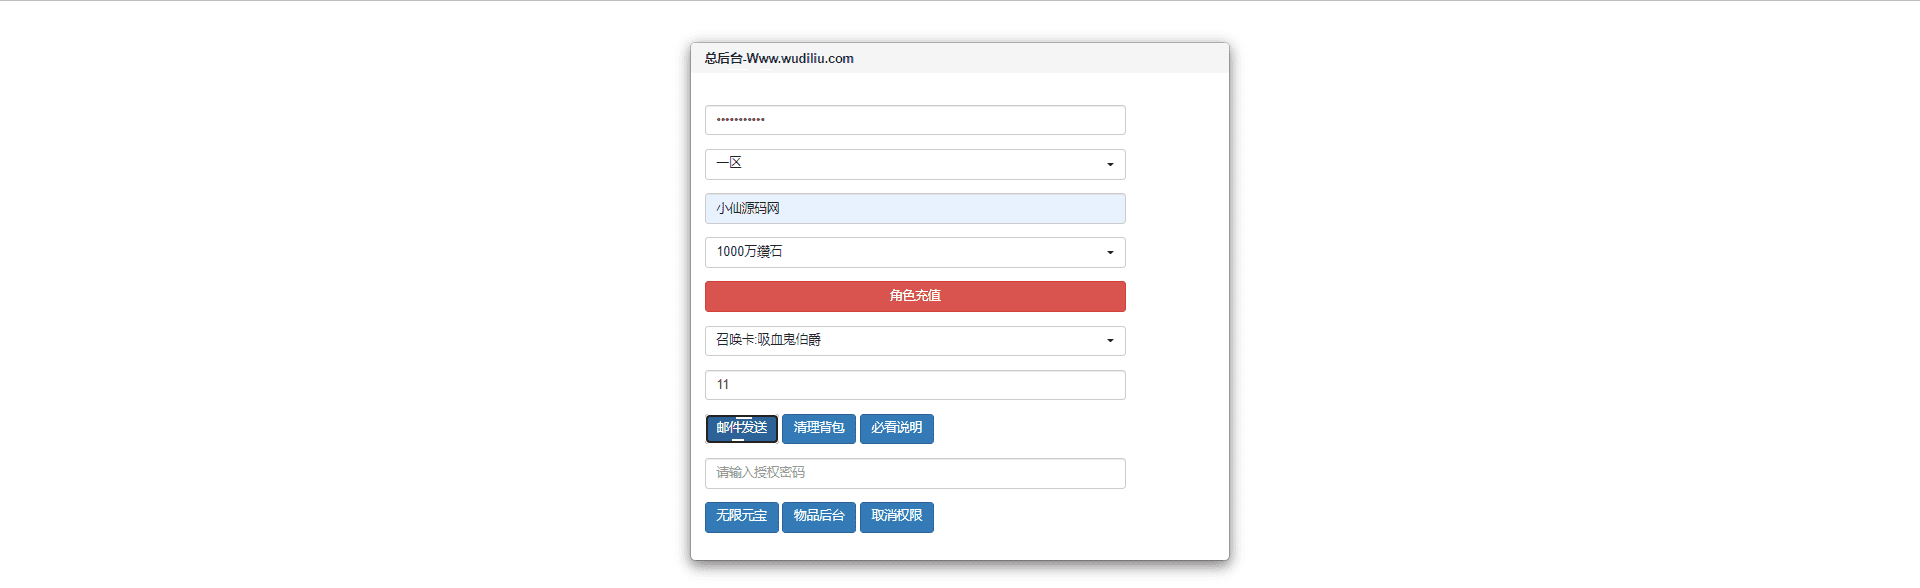1920x588 pixels.
Task: Expand the 召唤卡:吸血鬼伯爵 item dropdown
Action: tap(915, 340)
